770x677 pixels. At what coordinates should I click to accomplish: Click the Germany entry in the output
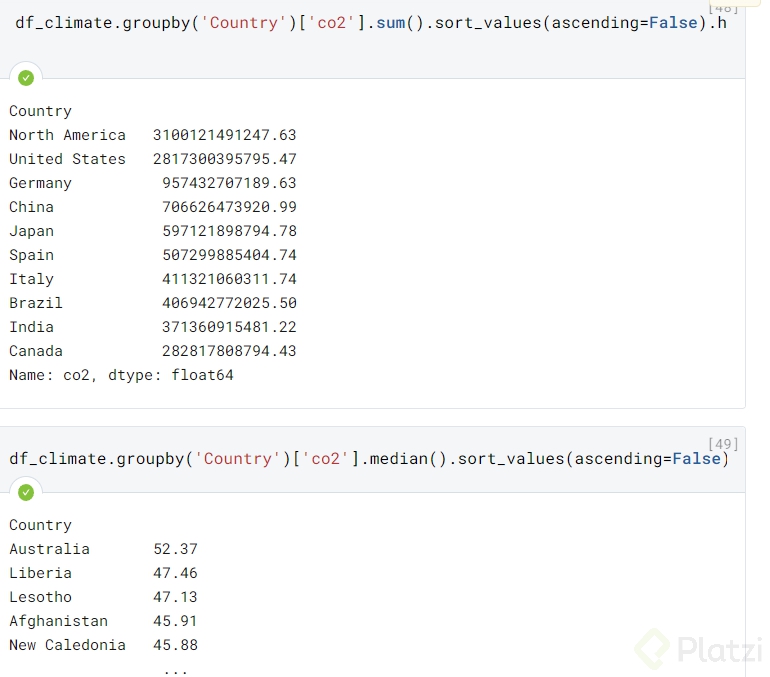41,183
